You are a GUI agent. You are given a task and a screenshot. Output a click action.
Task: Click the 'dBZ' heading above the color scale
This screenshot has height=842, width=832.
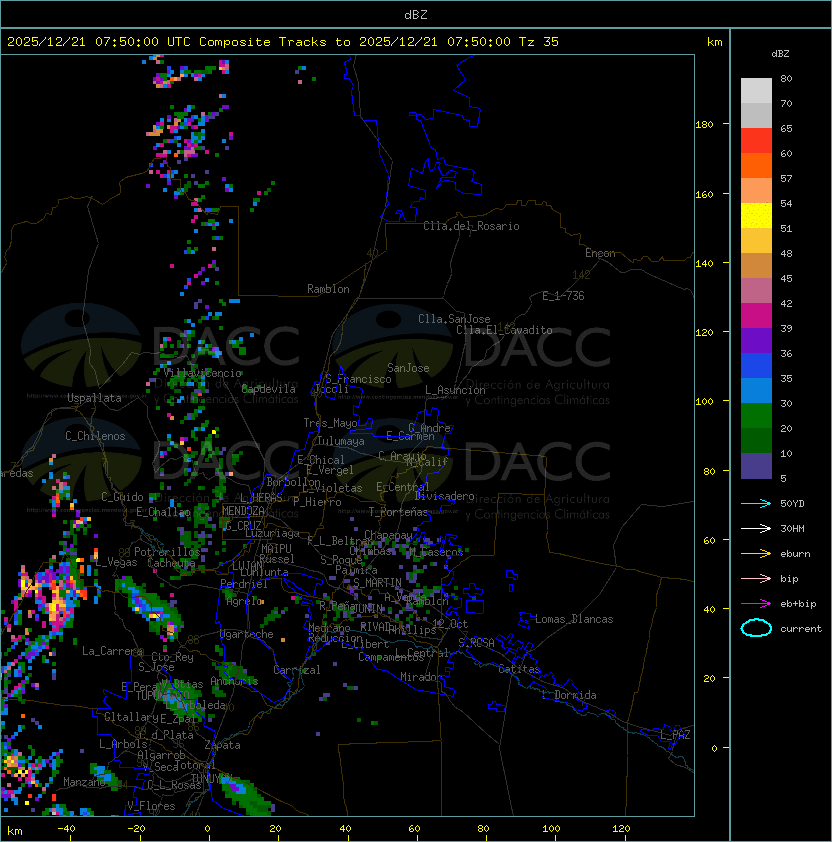780,54
